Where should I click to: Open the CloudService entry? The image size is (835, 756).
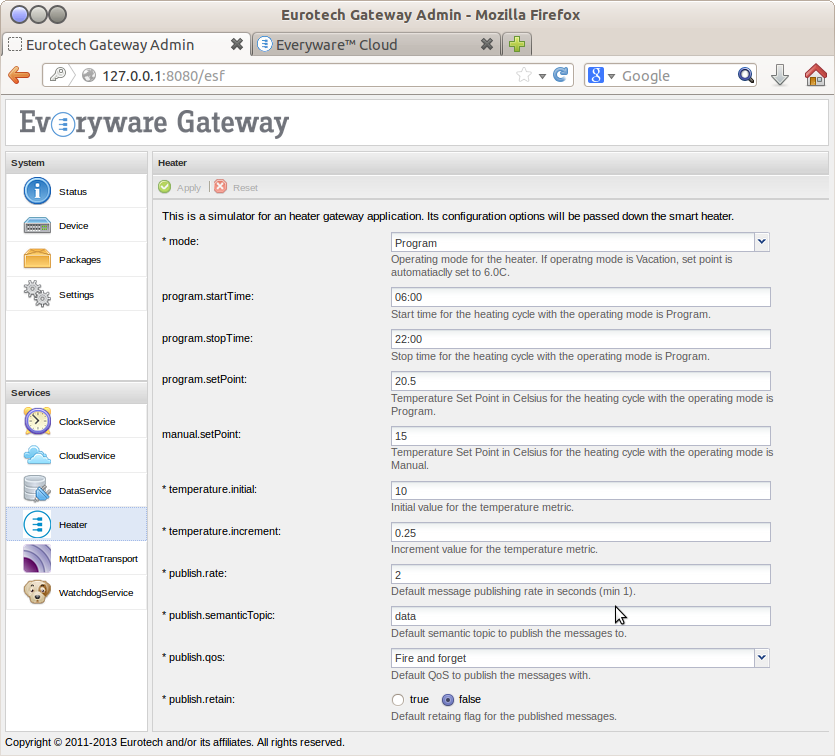(x=77, y=455)
